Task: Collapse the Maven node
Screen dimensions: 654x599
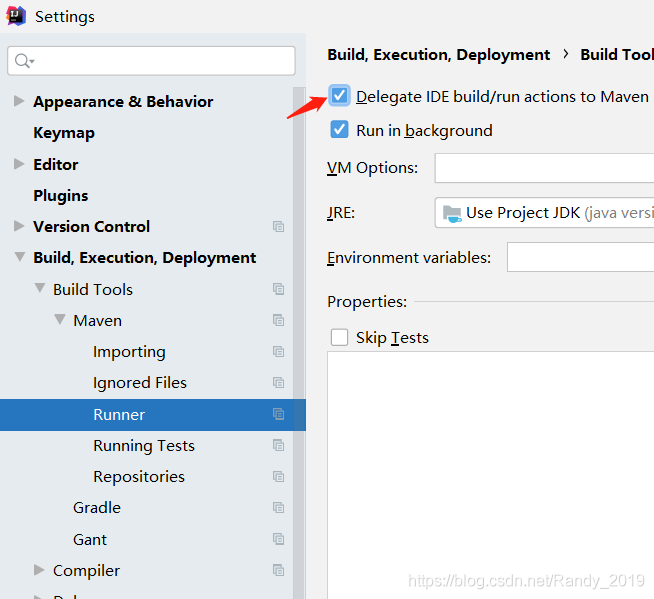Action: pos(60,320)
